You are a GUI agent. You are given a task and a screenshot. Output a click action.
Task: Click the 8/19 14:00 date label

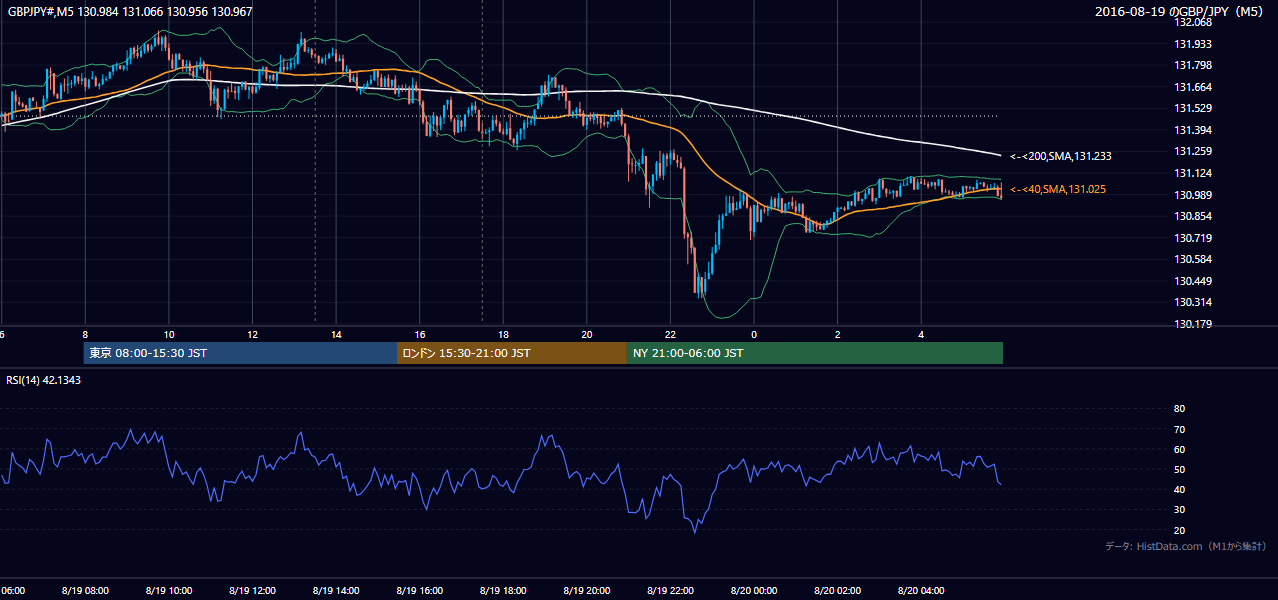336,590
